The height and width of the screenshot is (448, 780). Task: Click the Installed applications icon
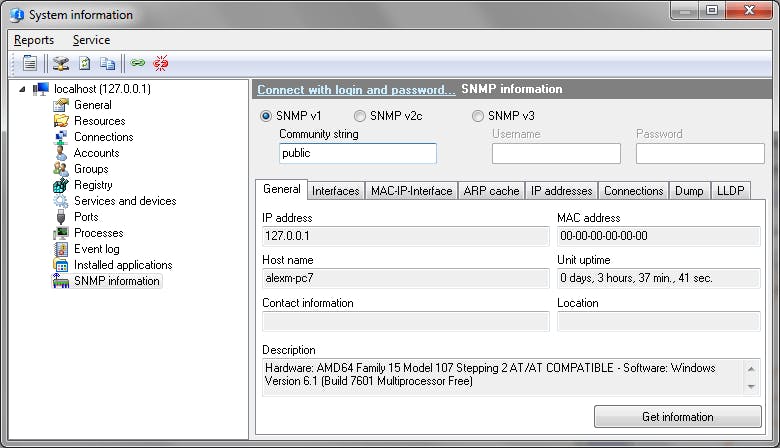pos(61,265)
